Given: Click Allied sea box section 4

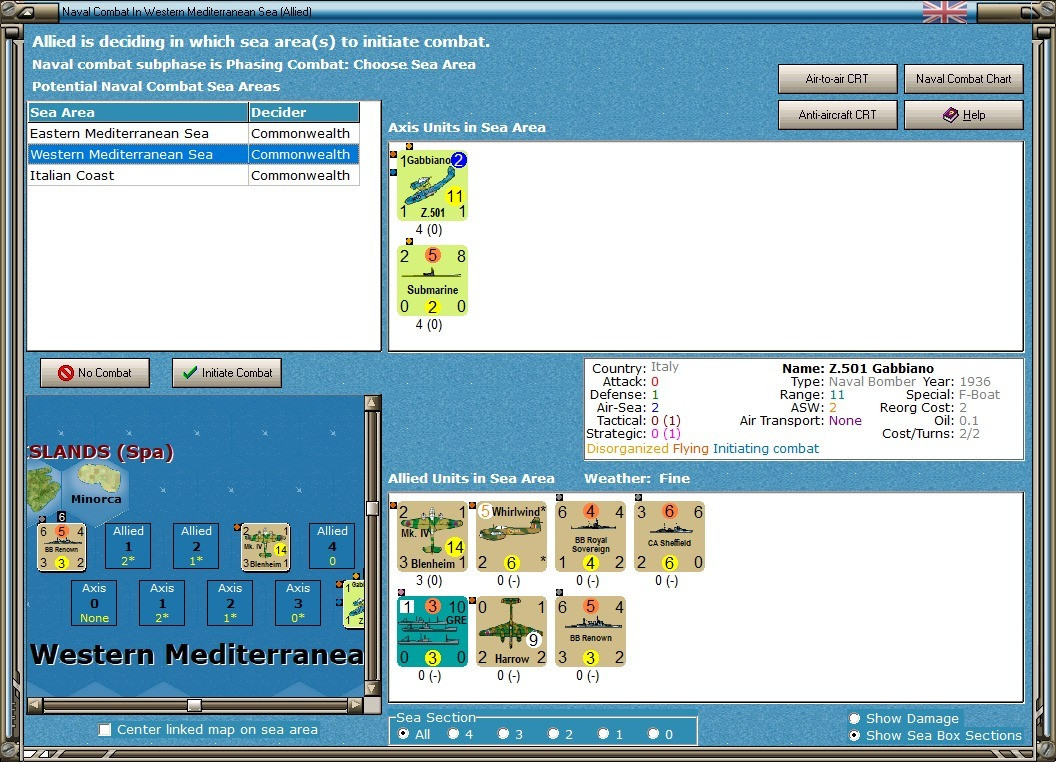Looking at the screenshot, I should point(332,546).
